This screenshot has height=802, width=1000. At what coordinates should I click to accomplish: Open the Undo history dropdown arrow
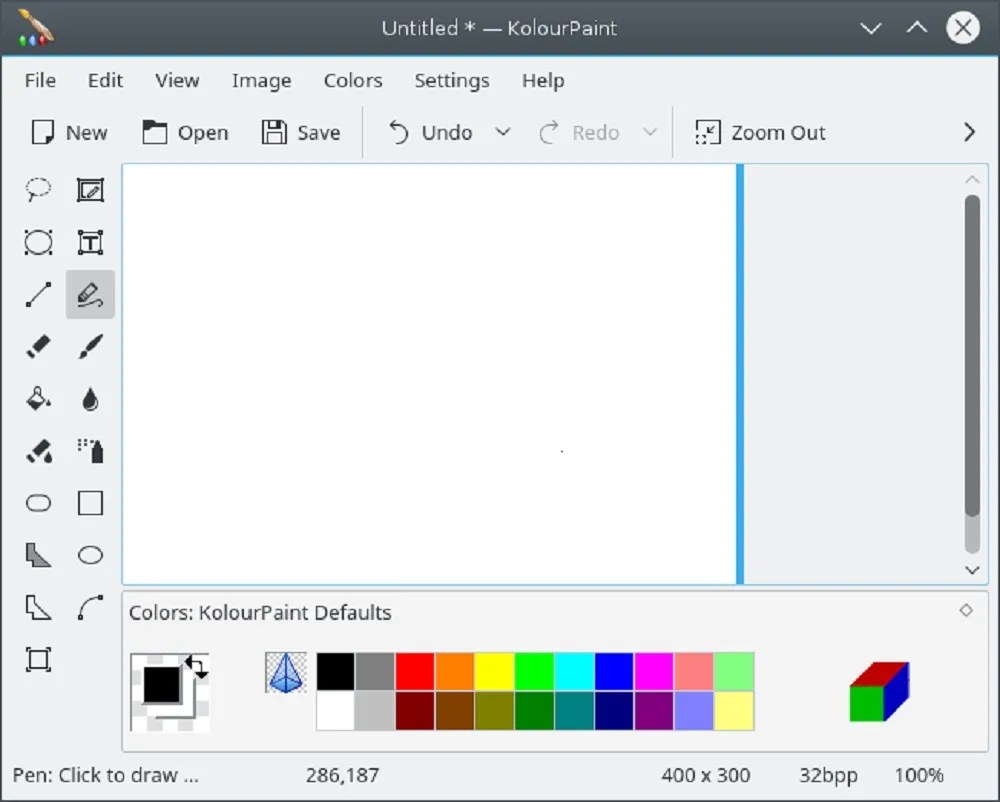503,133
